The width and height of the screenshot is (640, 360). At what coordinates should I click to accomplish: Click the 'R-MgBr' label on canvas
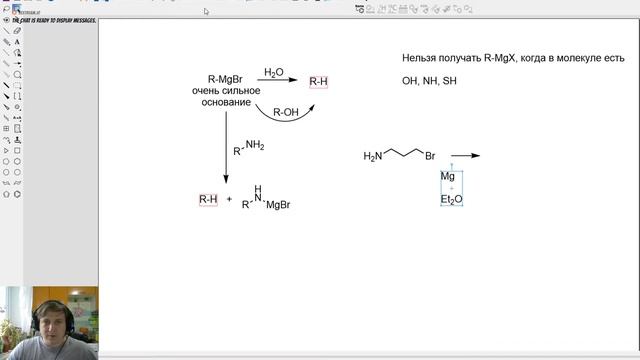(225, 79)
